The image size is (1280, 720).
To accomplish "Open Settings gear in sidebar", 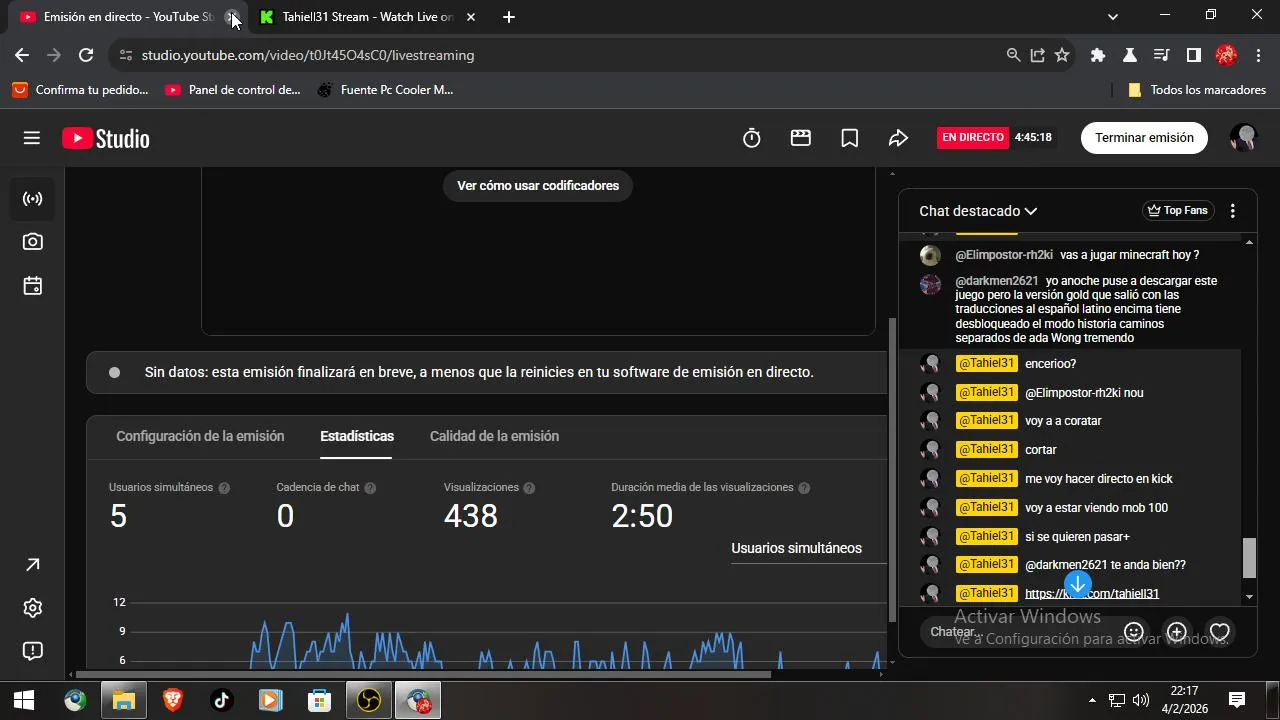I will 33,608.
